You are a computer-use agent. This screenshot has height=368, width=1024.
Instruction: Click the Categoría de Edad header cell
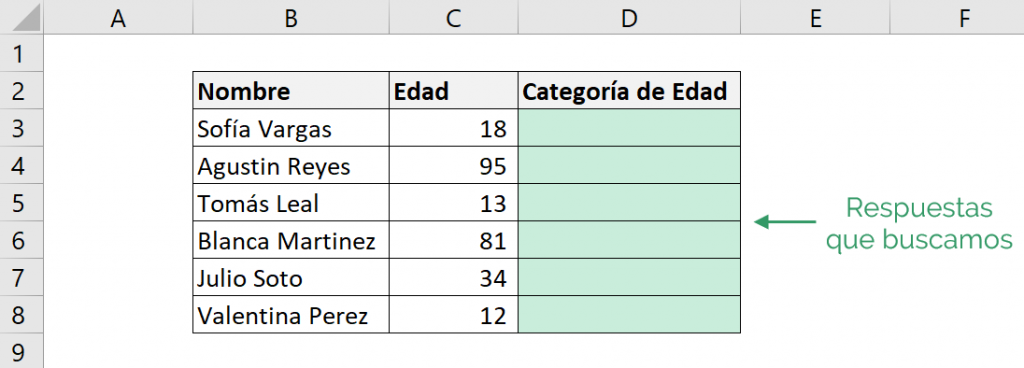click(630, 91)
